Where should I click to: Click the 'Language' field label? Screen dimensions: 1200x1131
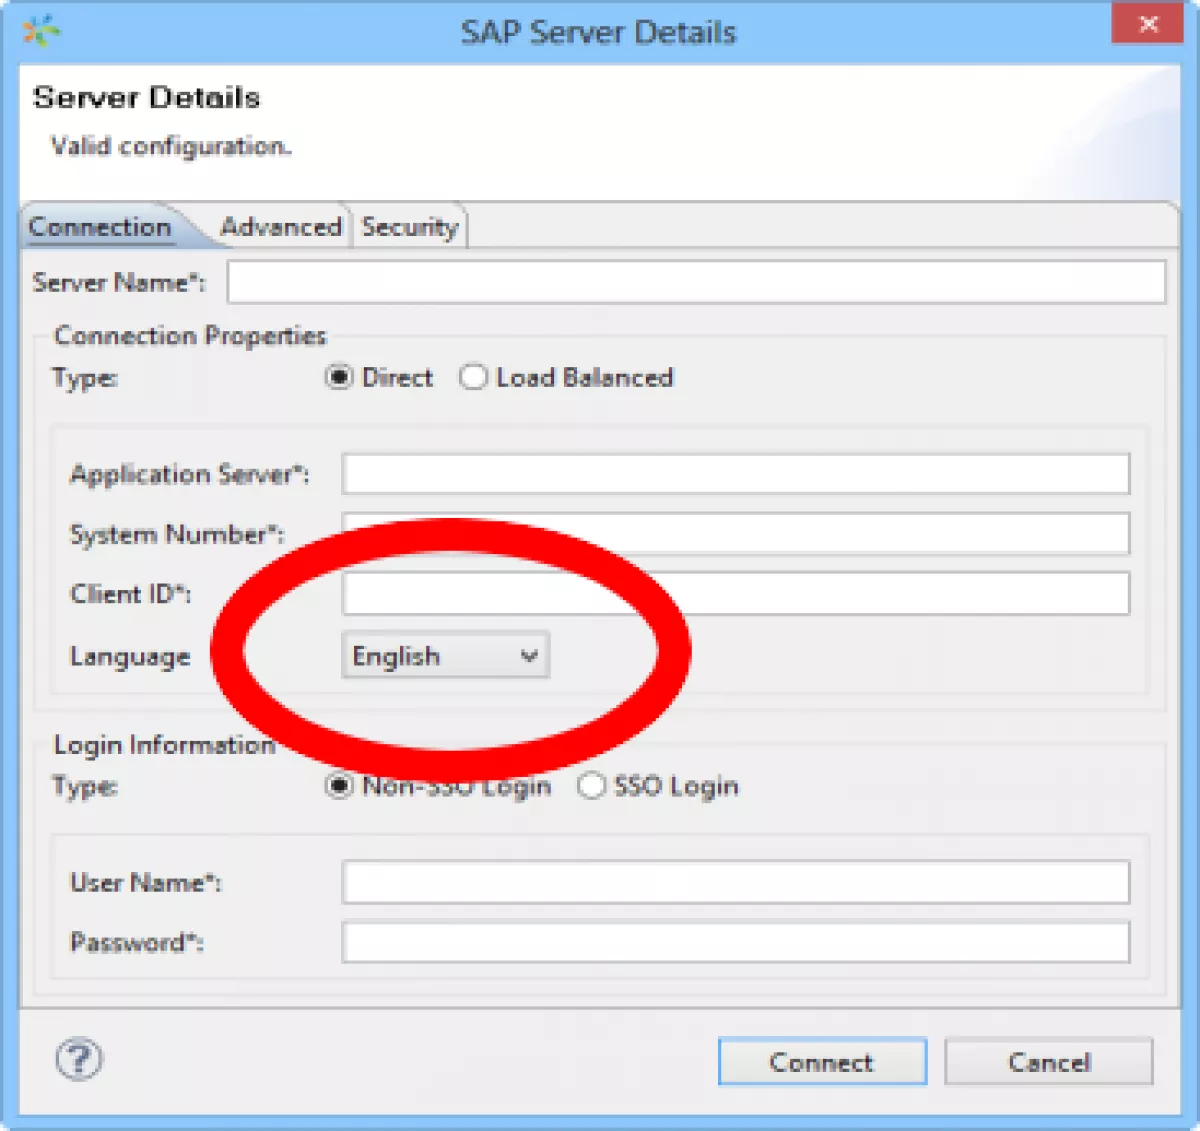coord(130,656)
